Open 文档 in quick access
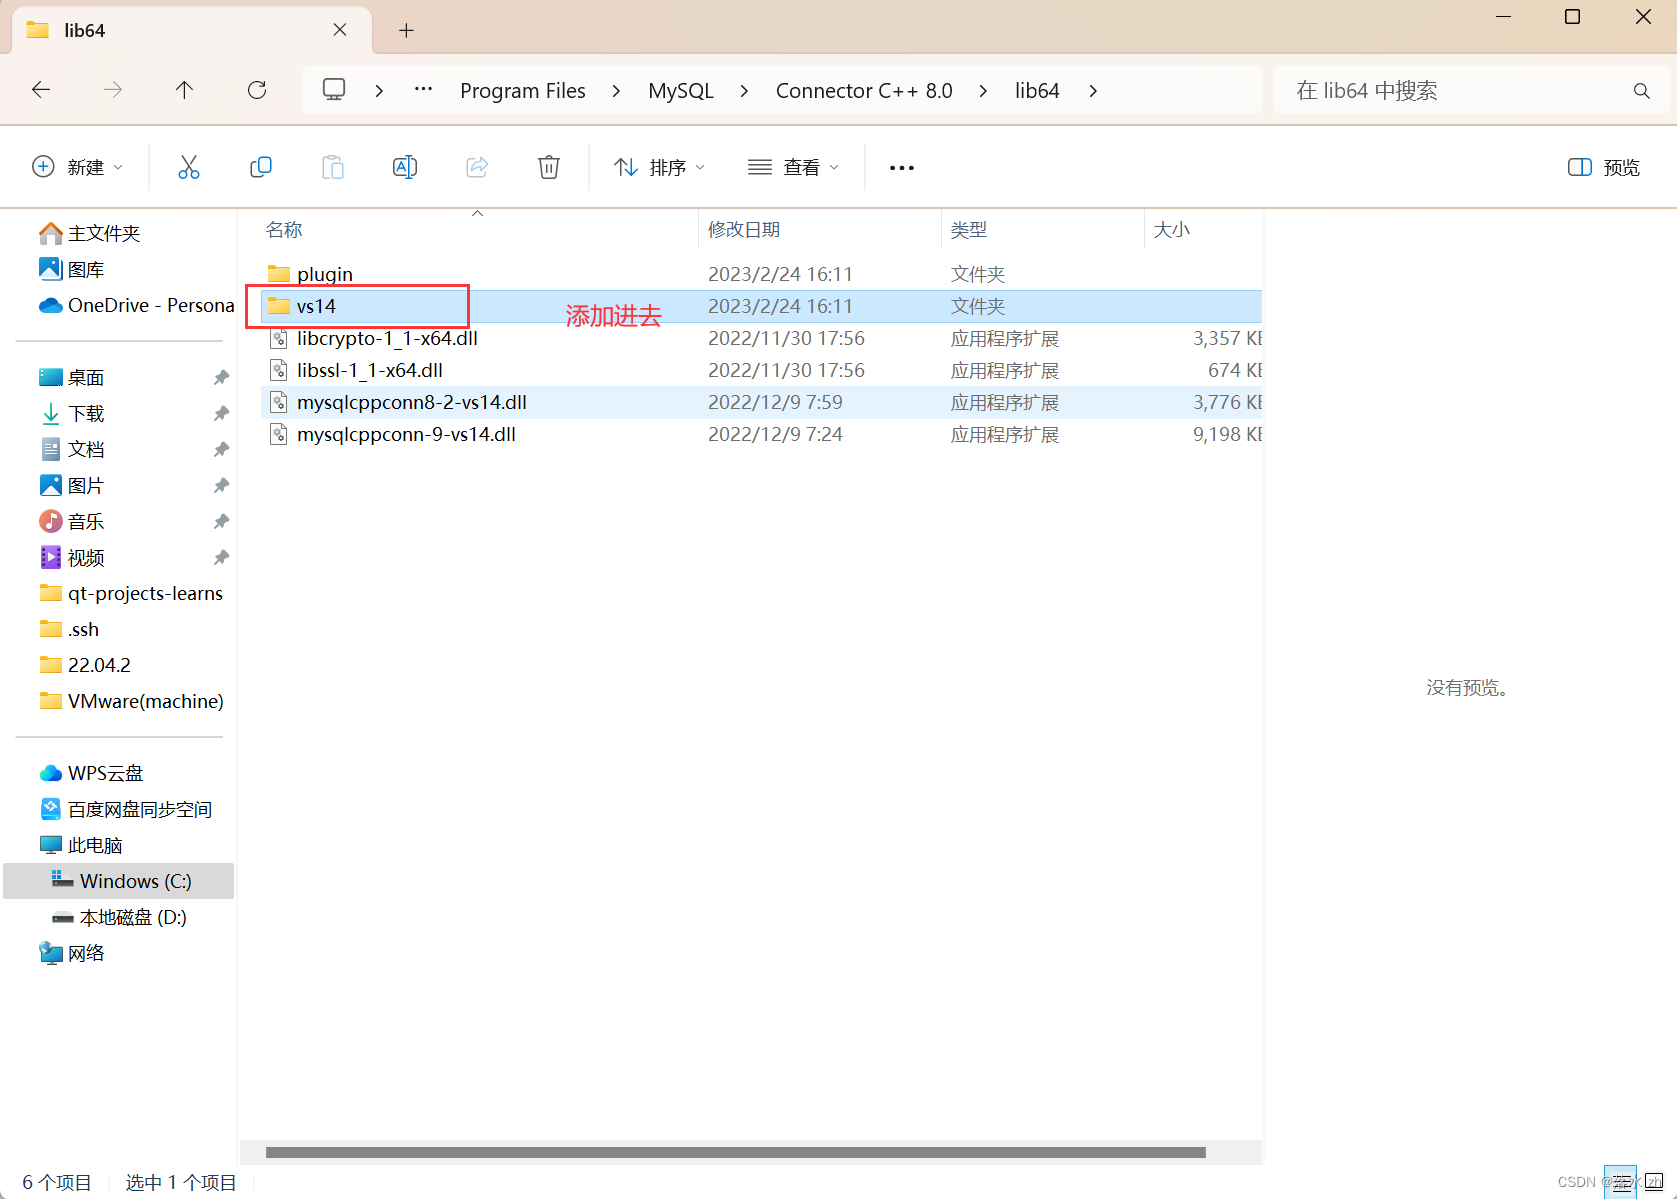Image resolution: width=1677 pixels, height=1199 pixels. click(x=72, y=449)
